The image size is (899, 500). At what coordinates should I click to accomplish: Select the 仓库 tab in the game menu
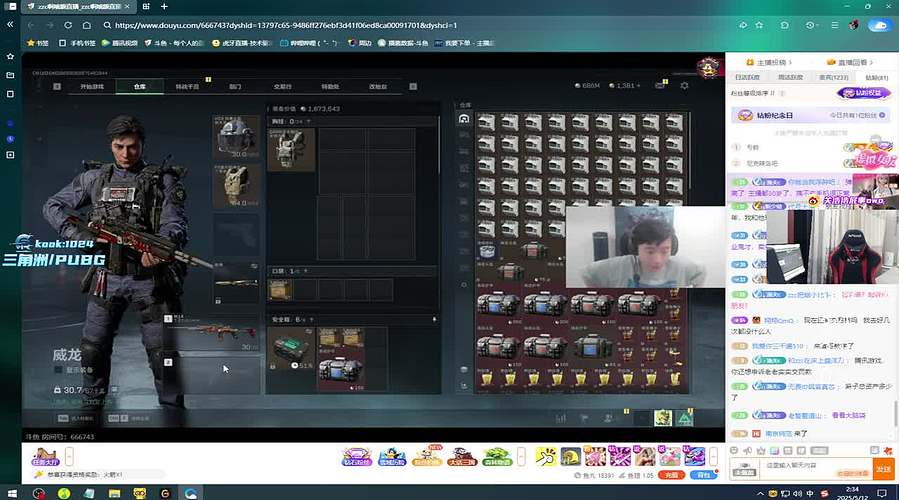click(x=140, y=87)
